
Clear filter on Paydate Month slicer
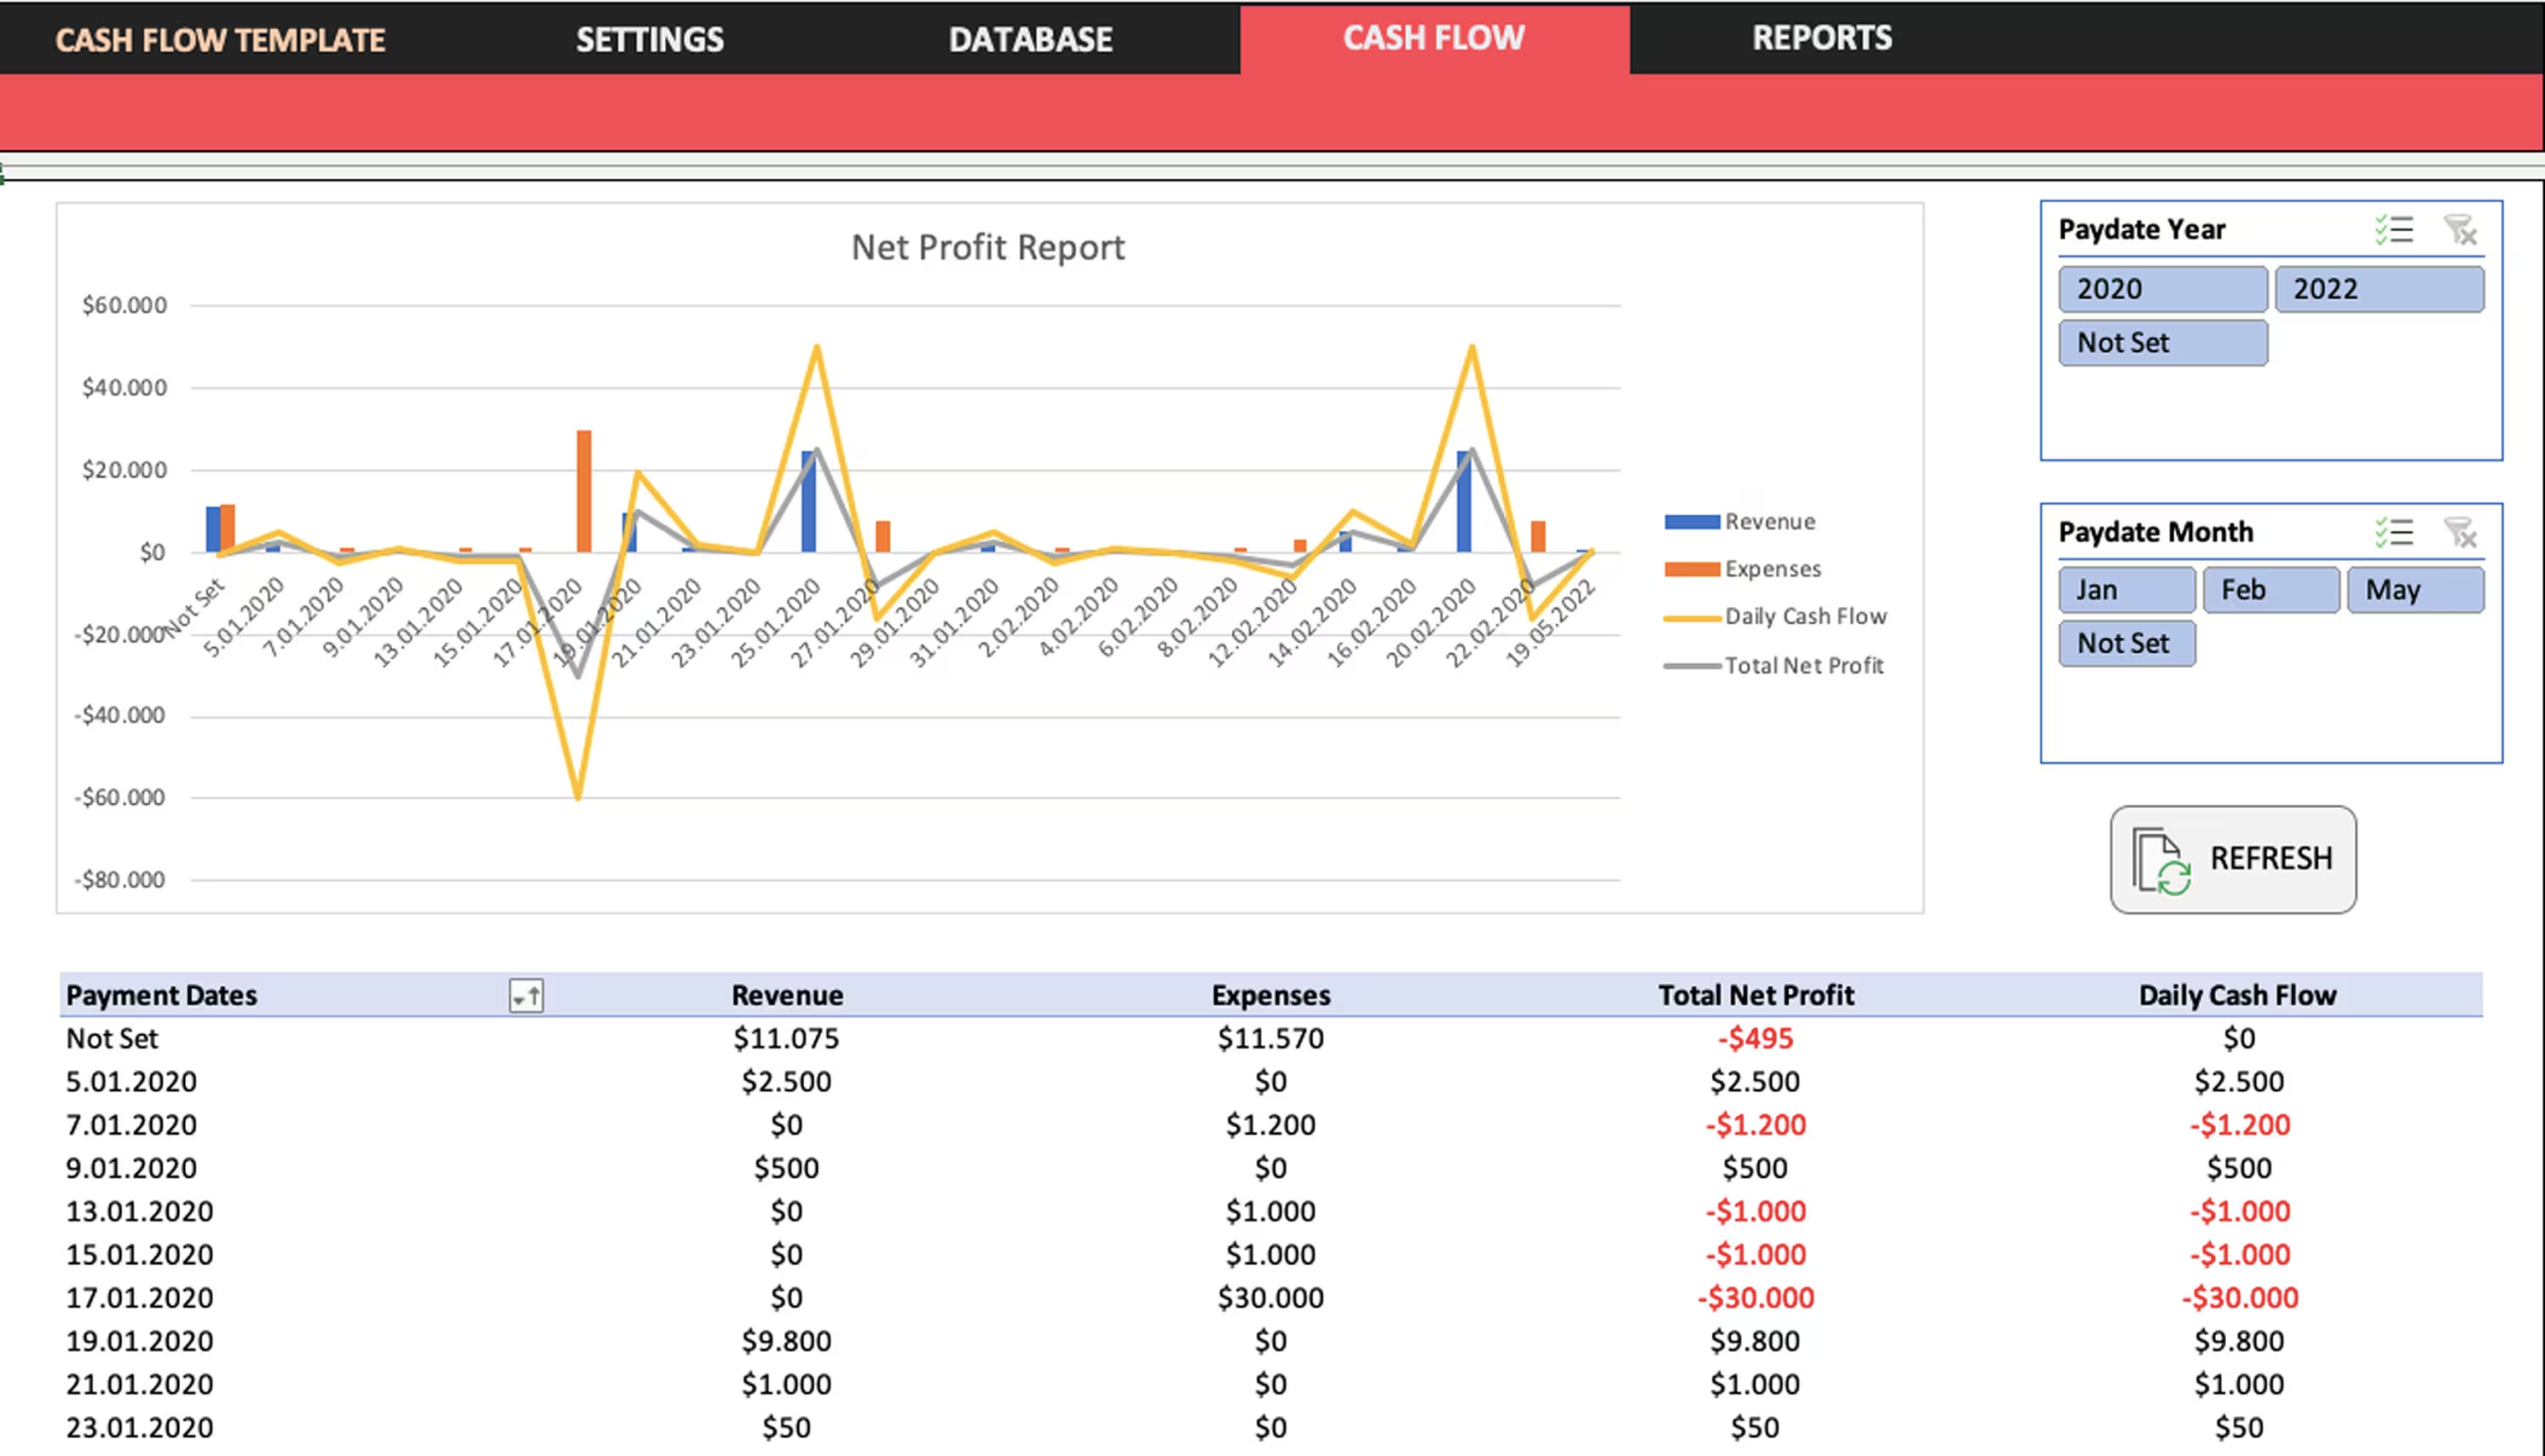2460,532
